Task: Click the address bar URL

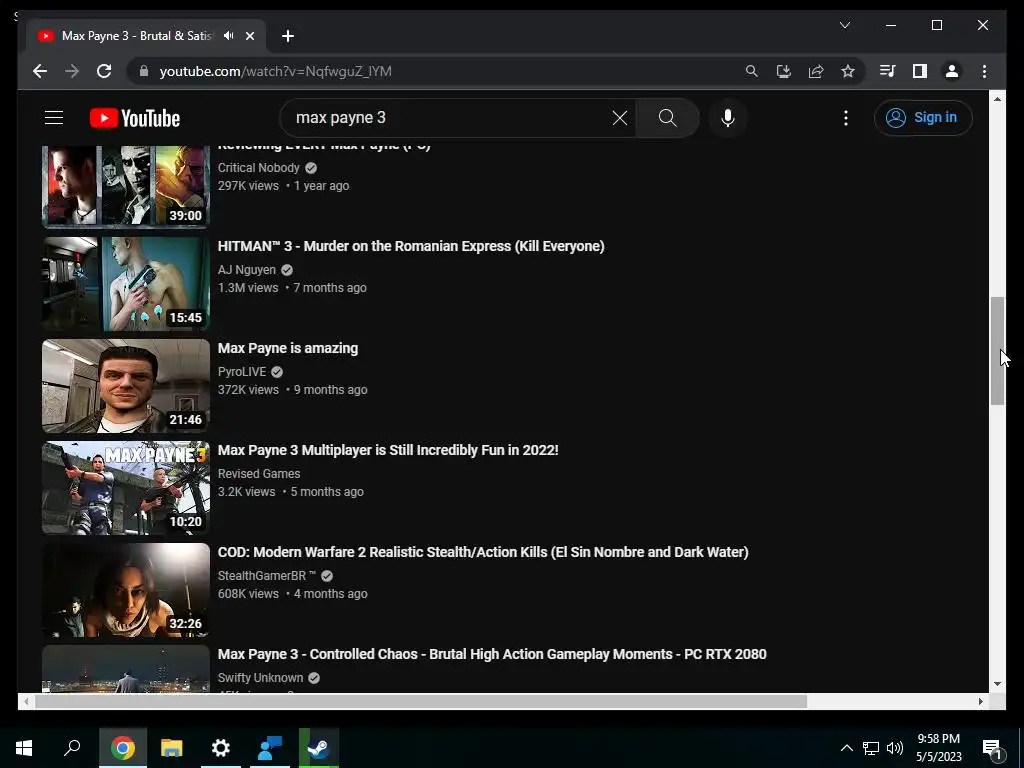Action: coord(276,71)
